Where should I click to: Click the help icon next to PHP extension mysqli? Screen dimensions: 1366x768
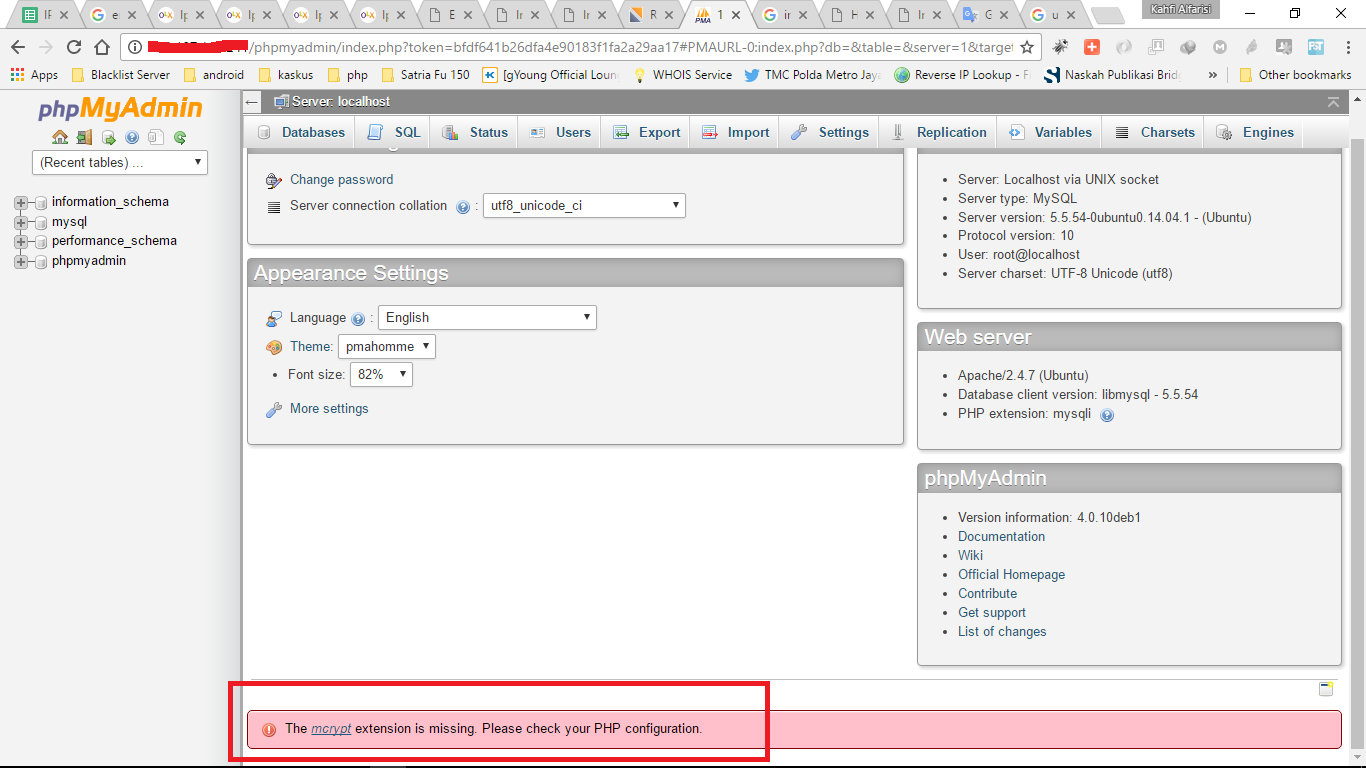pyautogui.click(x=1106, y=414)
